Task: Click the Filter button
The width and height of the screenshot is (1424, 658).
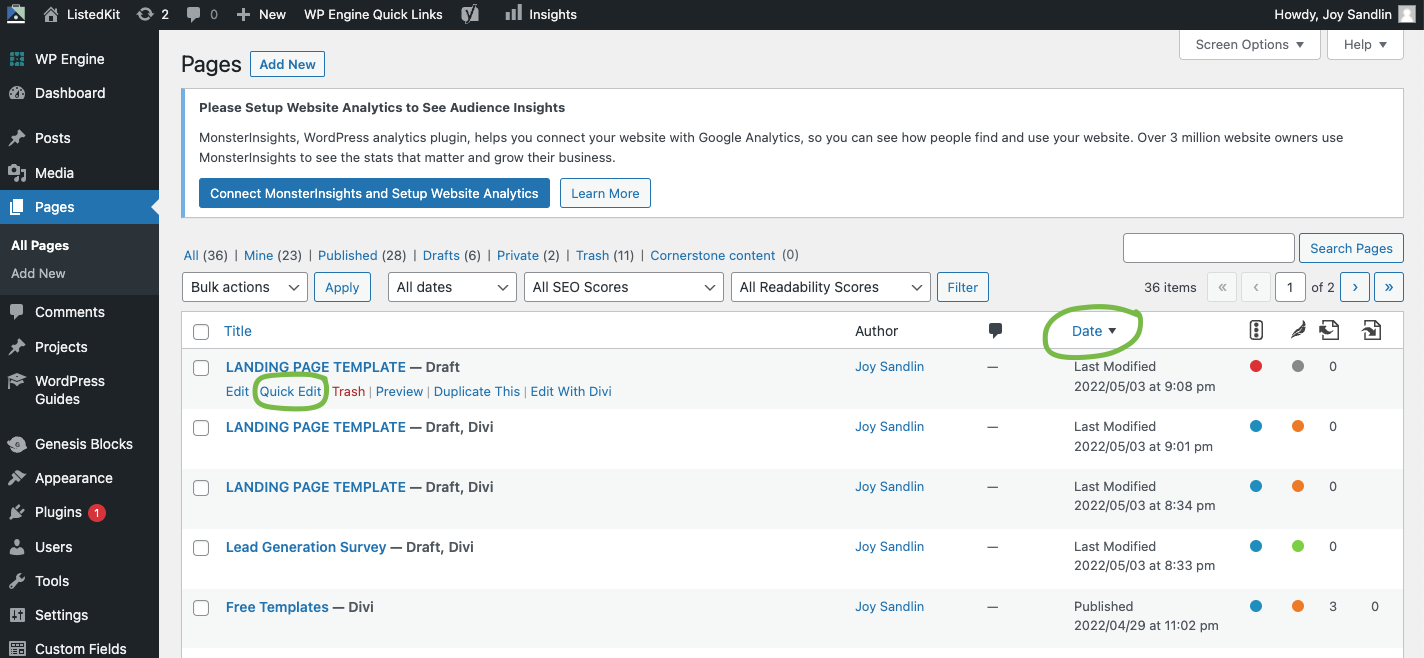Action: click(963, 287)
